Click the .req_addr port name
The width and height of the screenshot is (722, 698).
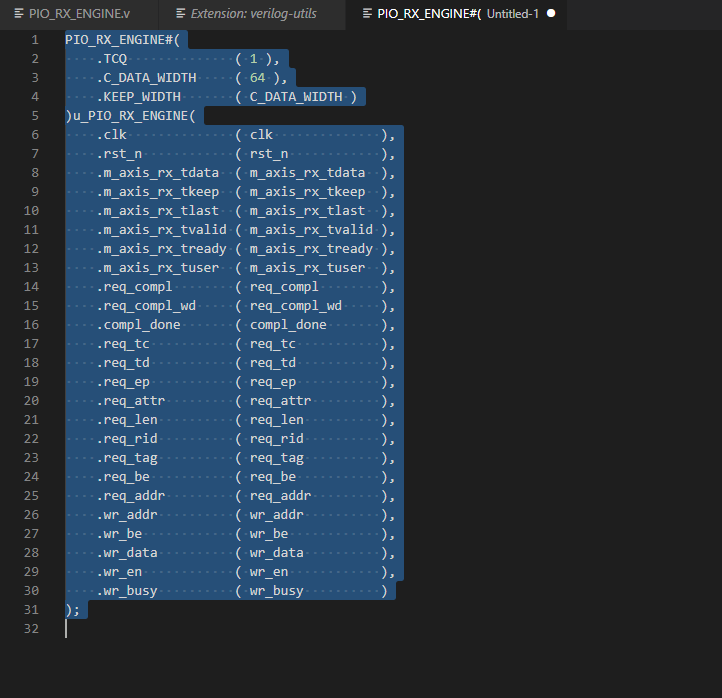click(x=131, y=496)
